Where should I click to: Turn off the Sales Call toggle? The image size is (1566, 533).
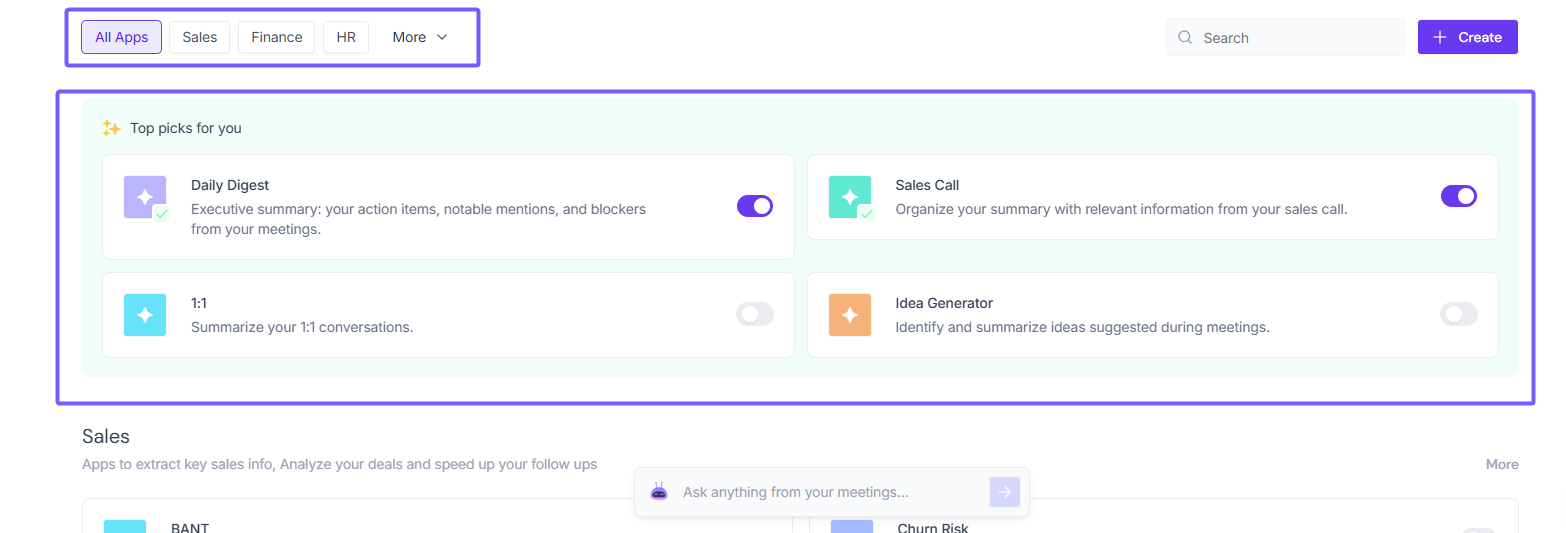(1459, 196)
